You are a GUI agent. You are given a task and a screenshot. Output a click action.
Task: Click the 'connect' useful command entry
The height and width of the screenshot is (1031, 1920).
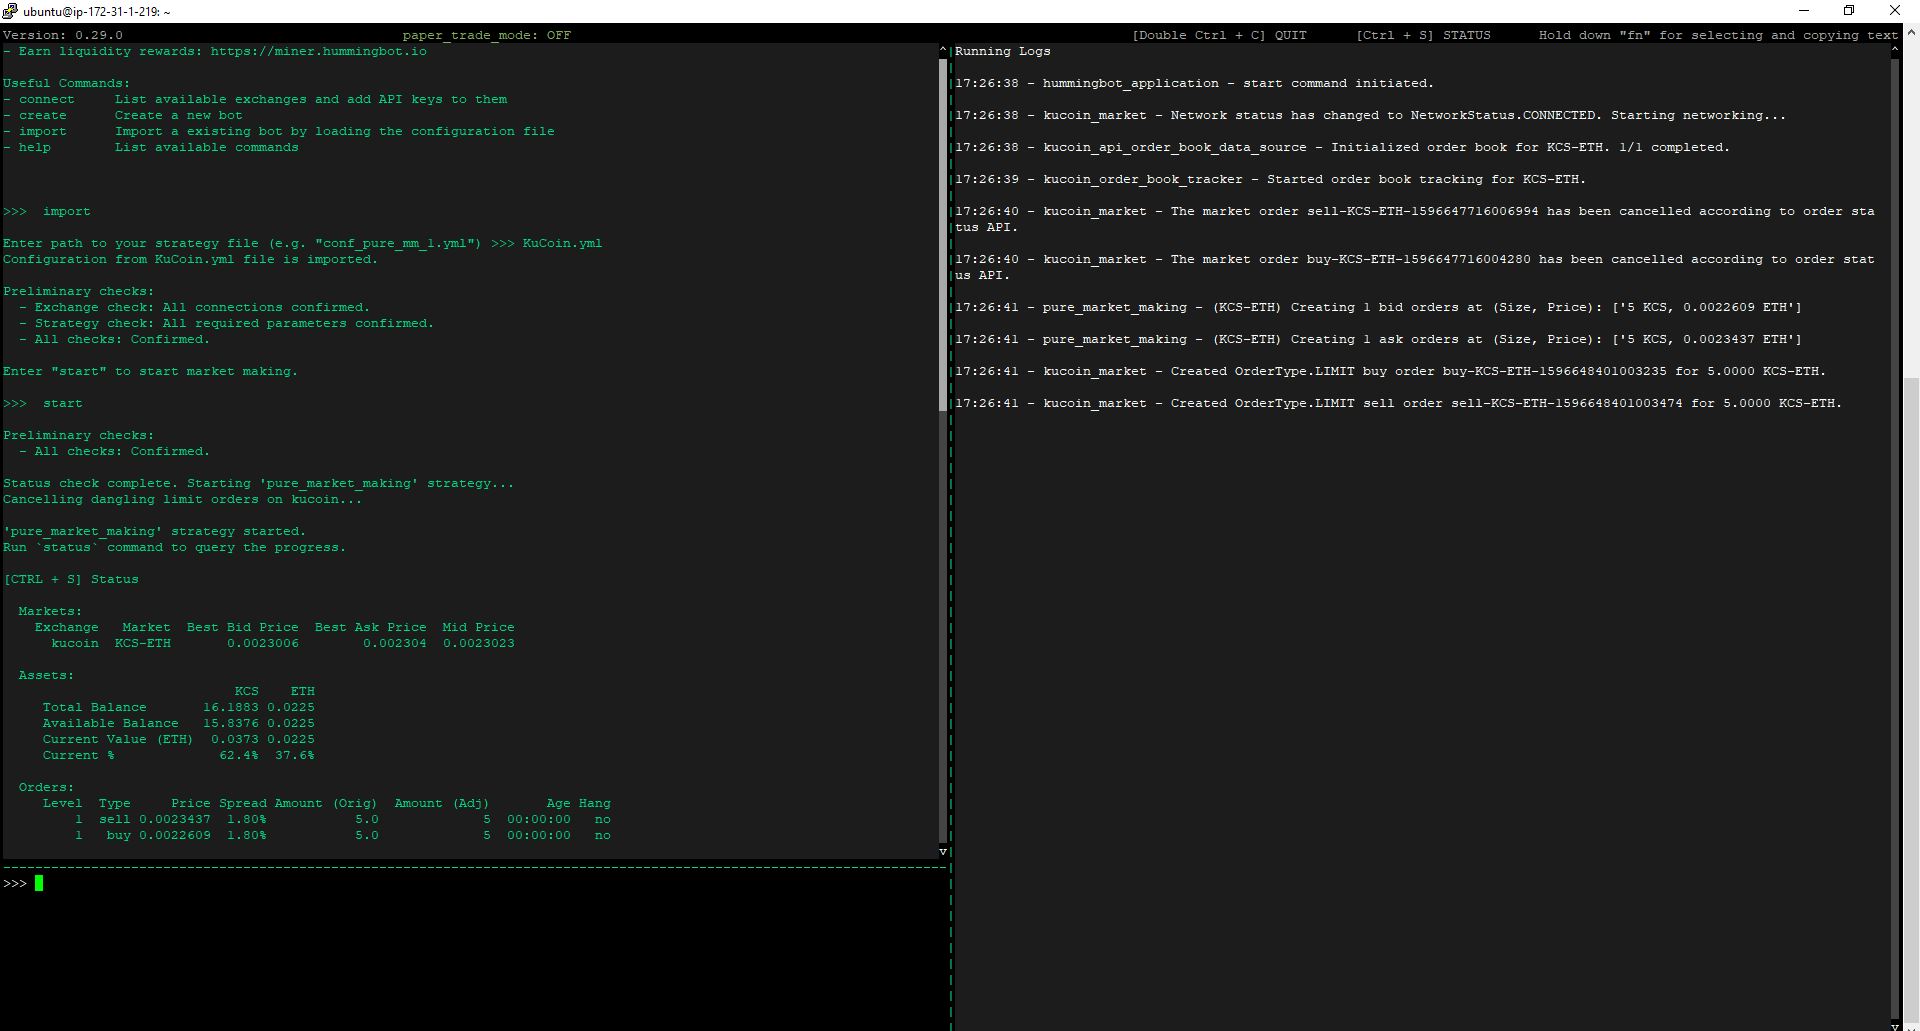tap(255, 99)
